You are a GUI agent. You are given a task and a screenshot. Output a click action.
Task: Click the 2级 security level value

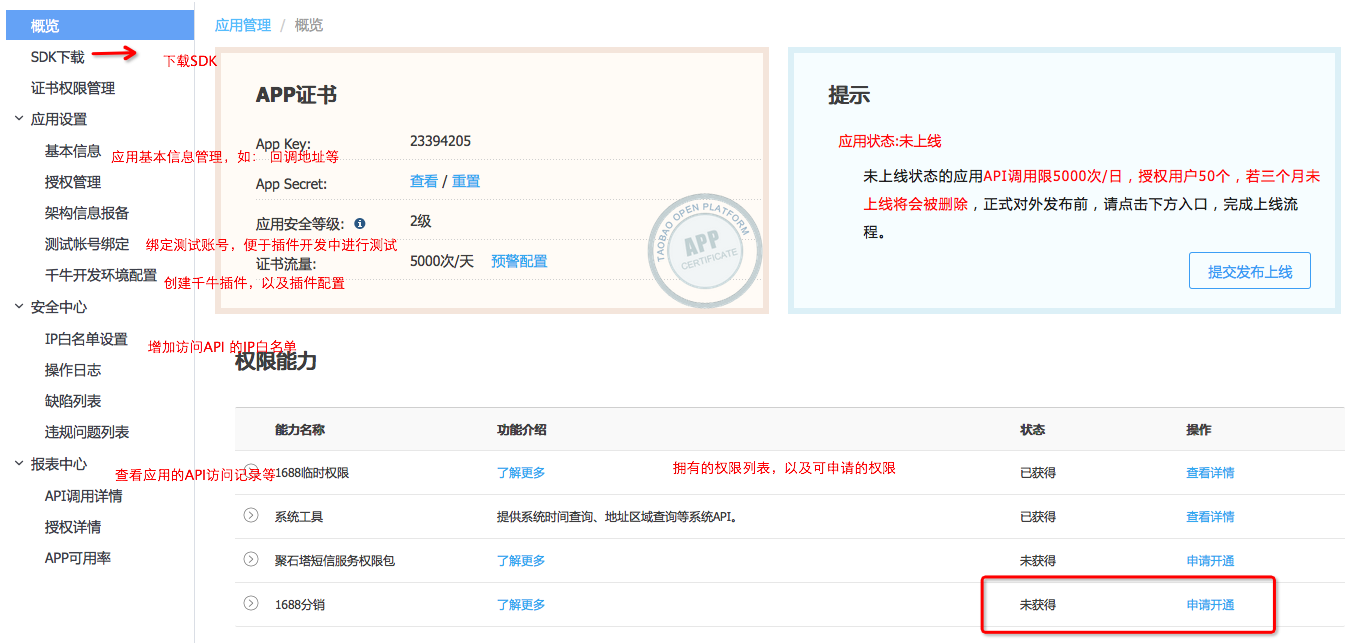click(421, 221)
